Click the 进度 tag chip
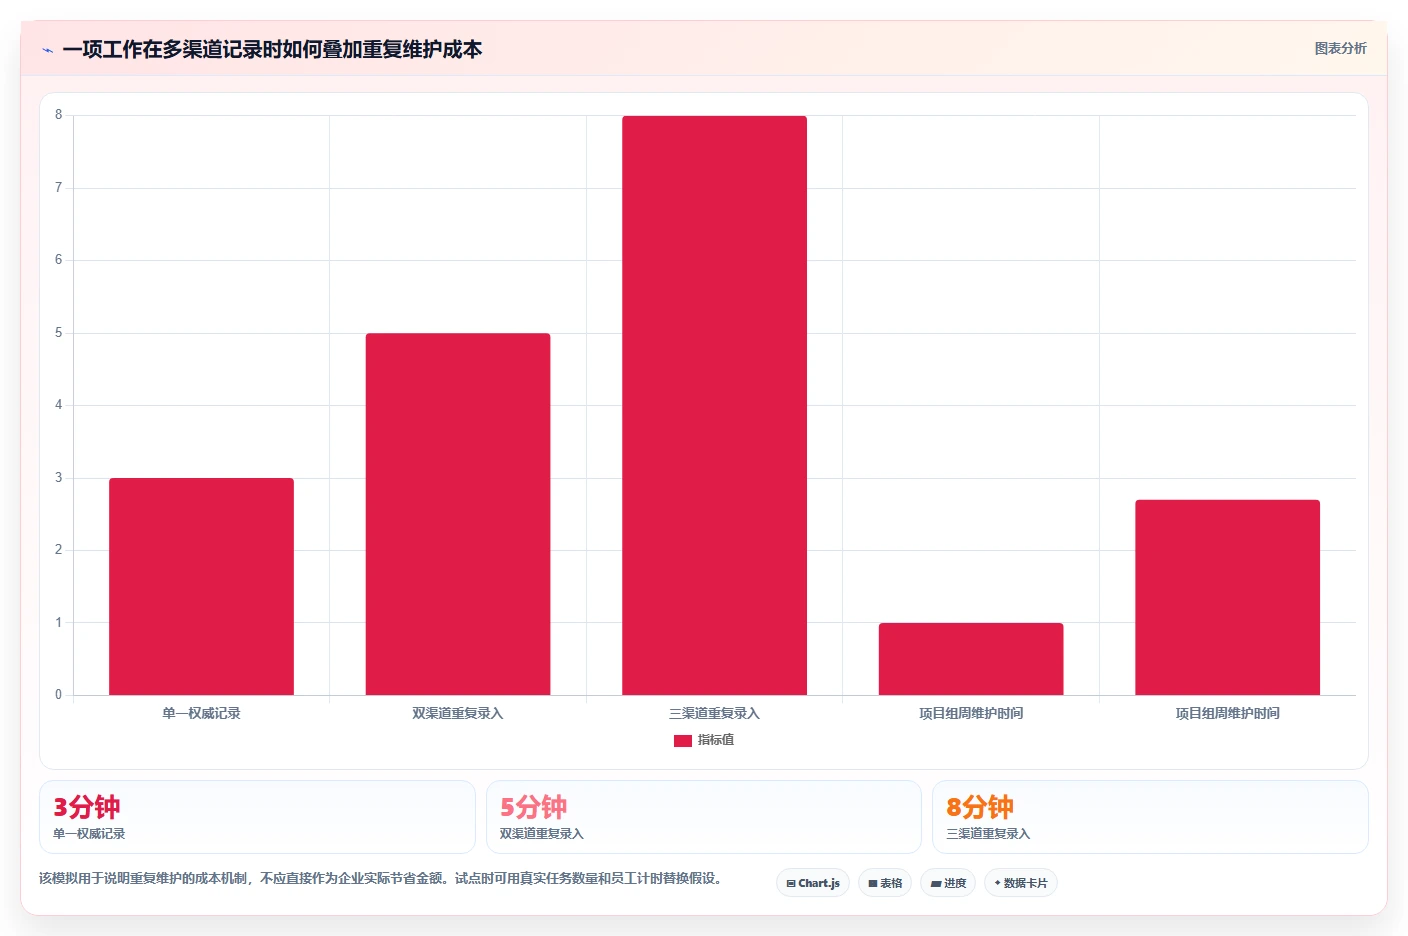The height and width of the screenshot is (936, 1408). pyautogui.click(x=948, y=883)
